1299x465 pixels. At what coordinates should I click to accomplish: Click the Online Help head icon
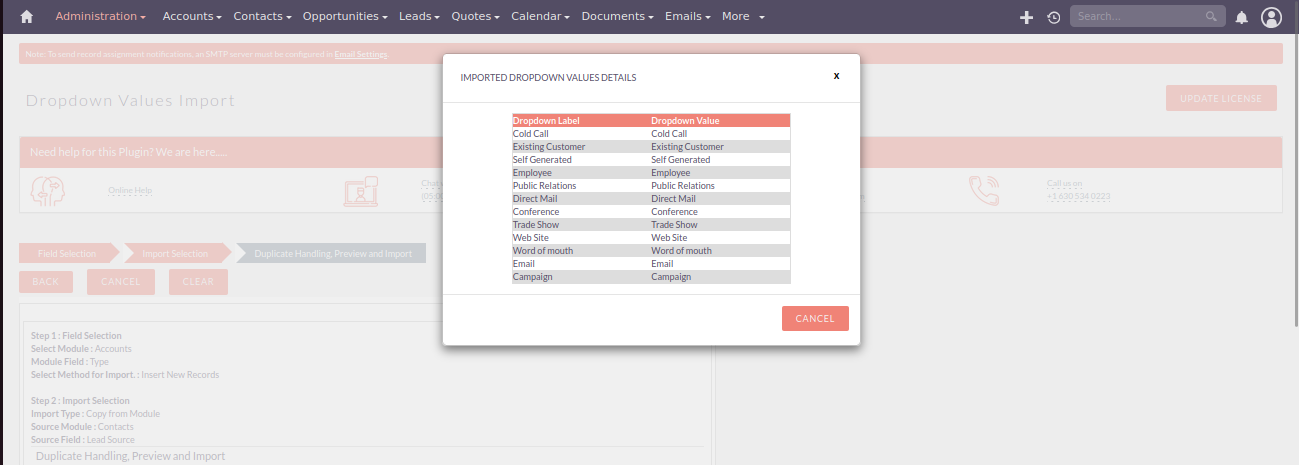(48, 190)
